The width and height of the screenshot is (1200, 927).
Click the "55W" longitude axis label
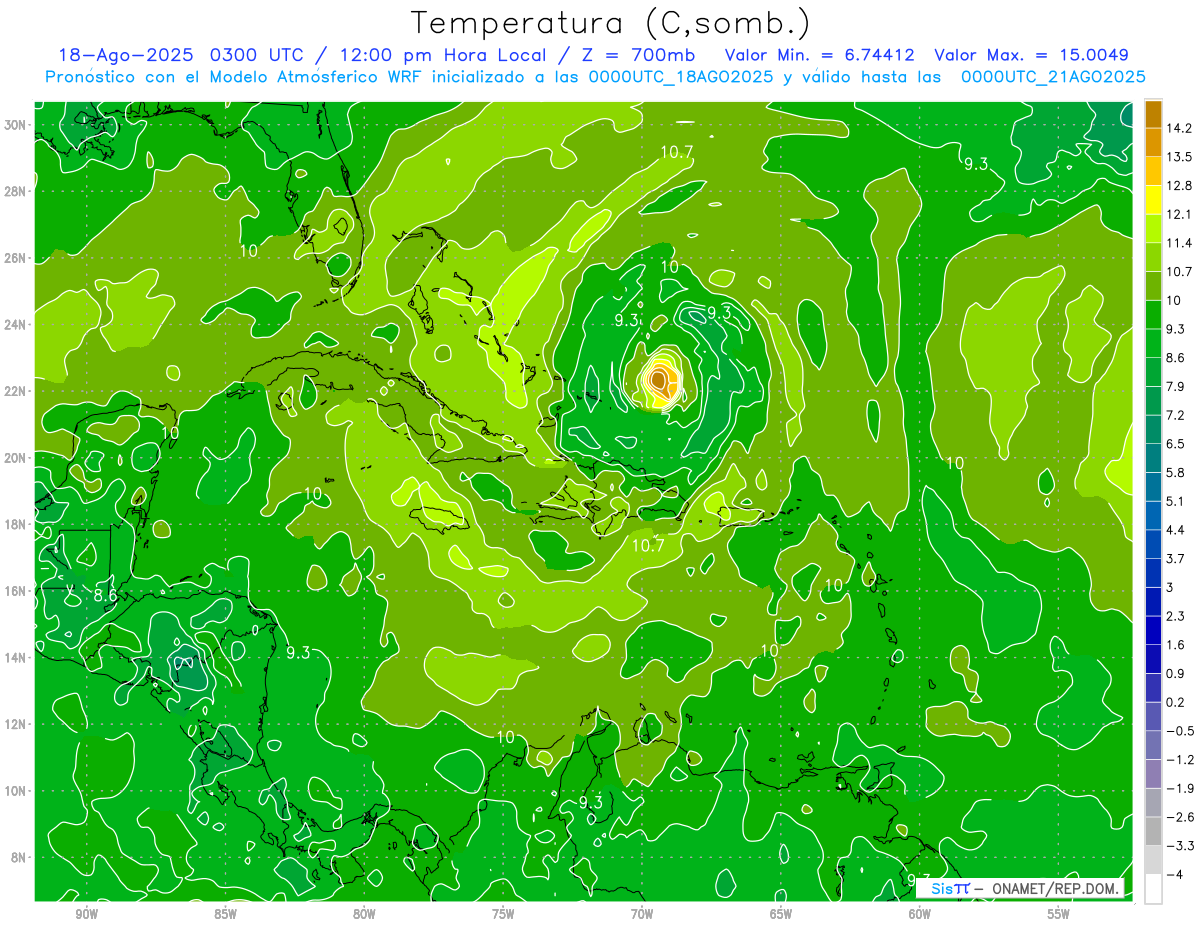pos(1059,914)
